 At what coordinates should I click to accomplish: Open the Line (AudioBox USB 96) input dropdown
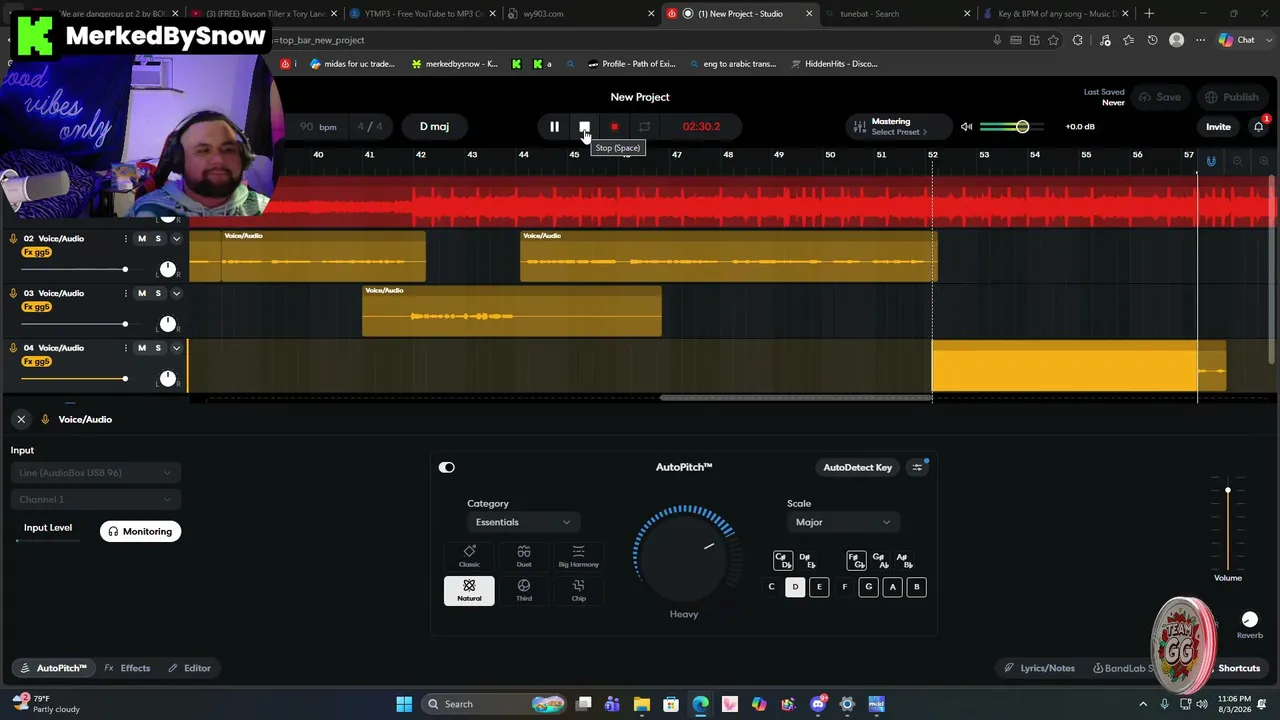coord(95,473)
